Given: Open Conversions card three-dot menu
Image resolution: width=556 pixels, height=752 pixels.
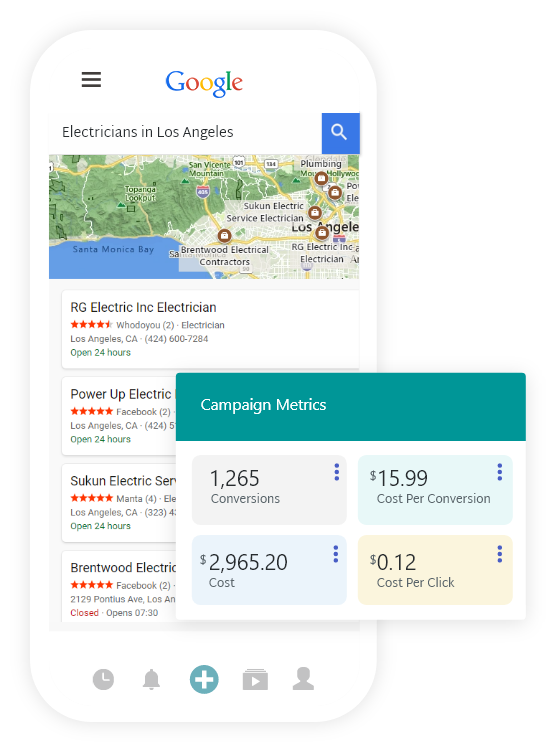Looking at the screenshot, I should click(x=337, y=472).
